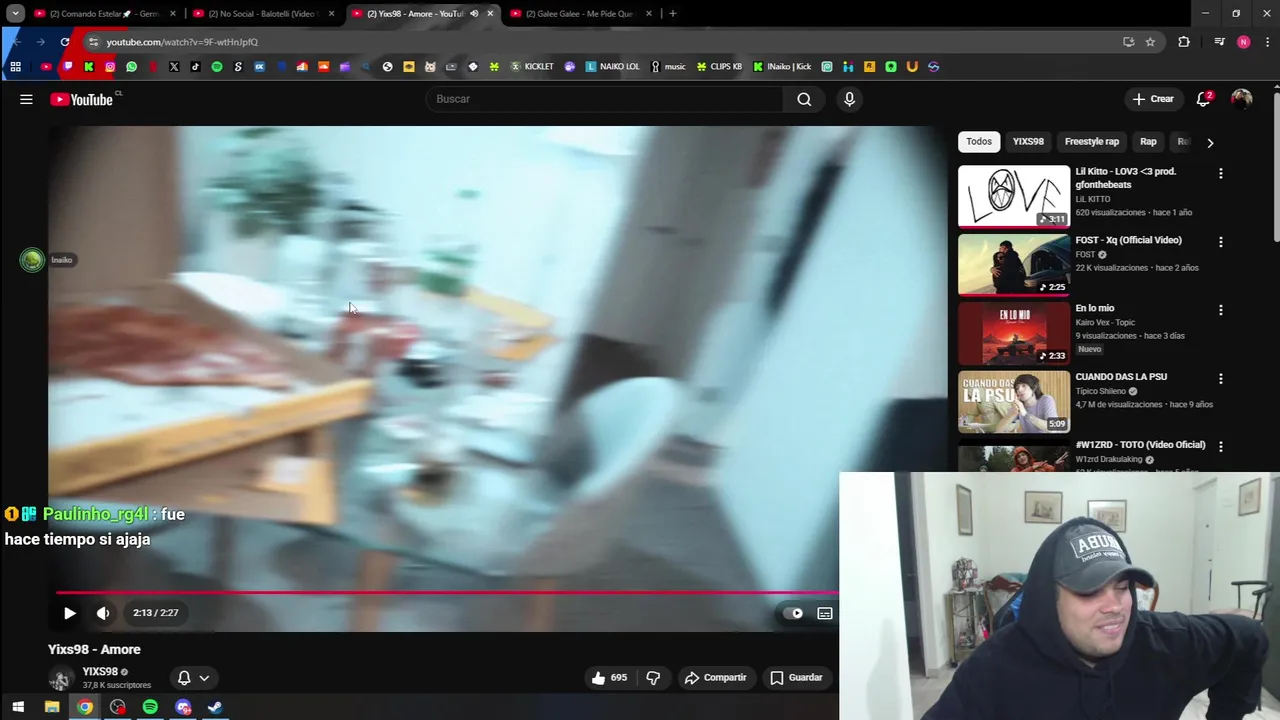Show more filter chips with right arrow
This screenshot has height=720, width=1280.
(1210, 142)
